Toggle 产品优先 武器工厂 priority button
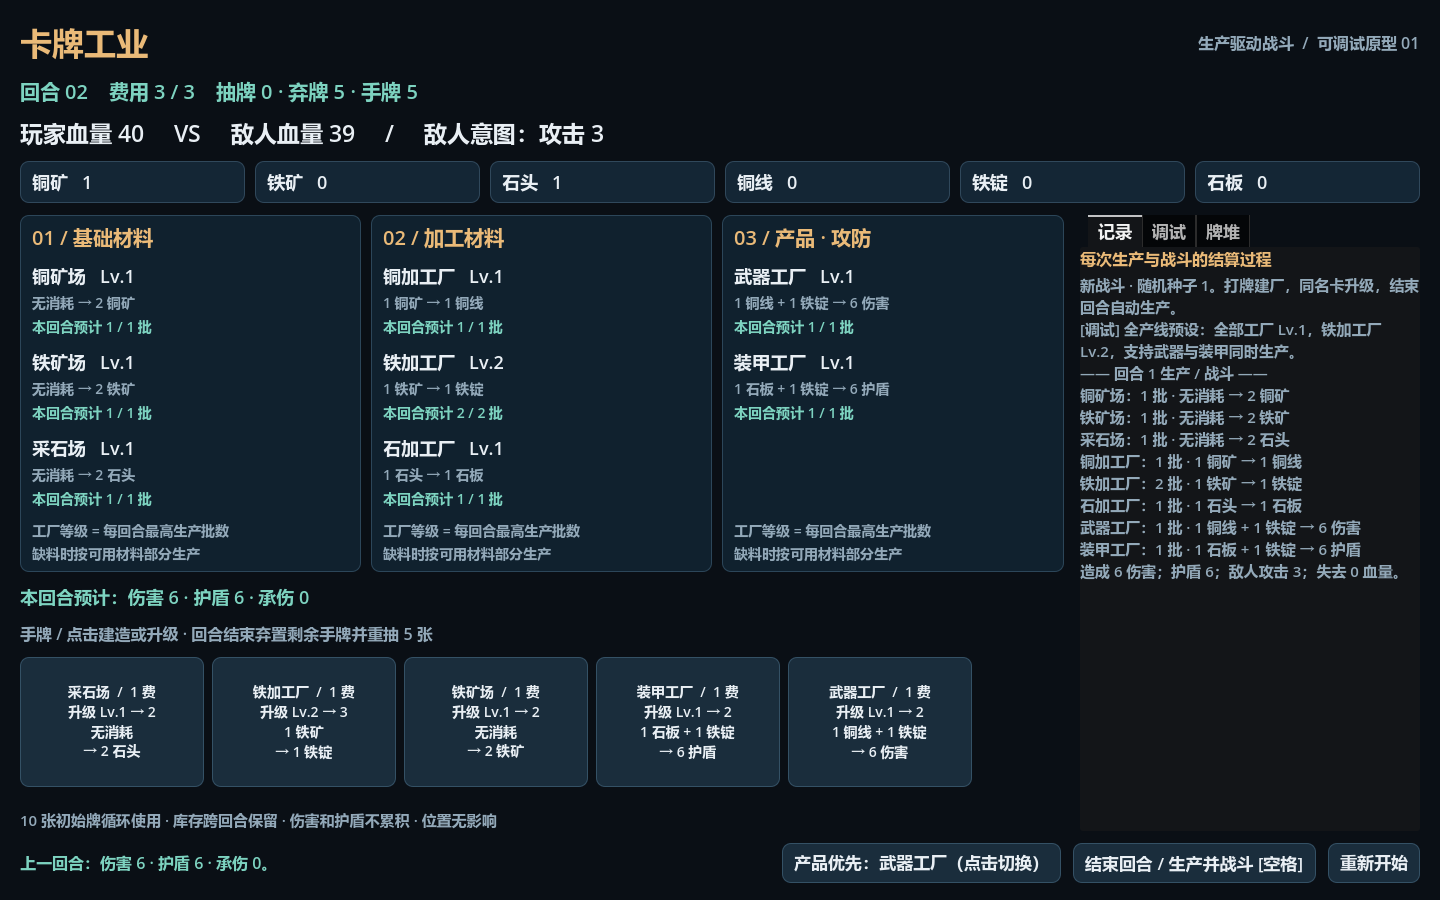Image resolution: width=1440 pixels, height=900 pixels. pyautogui.click(x=921, y=863)
